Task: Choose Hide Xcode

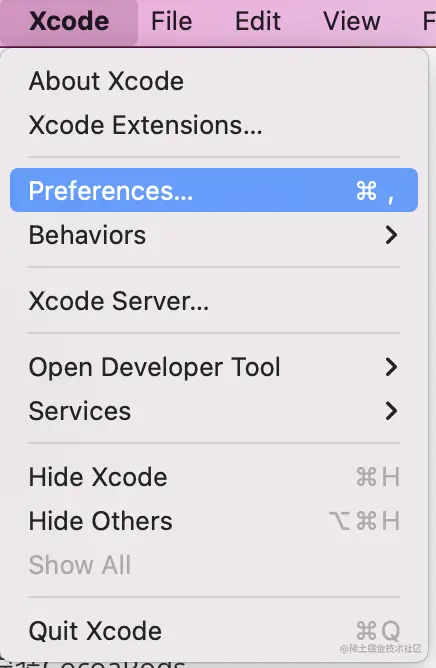Action: (214, 477)
